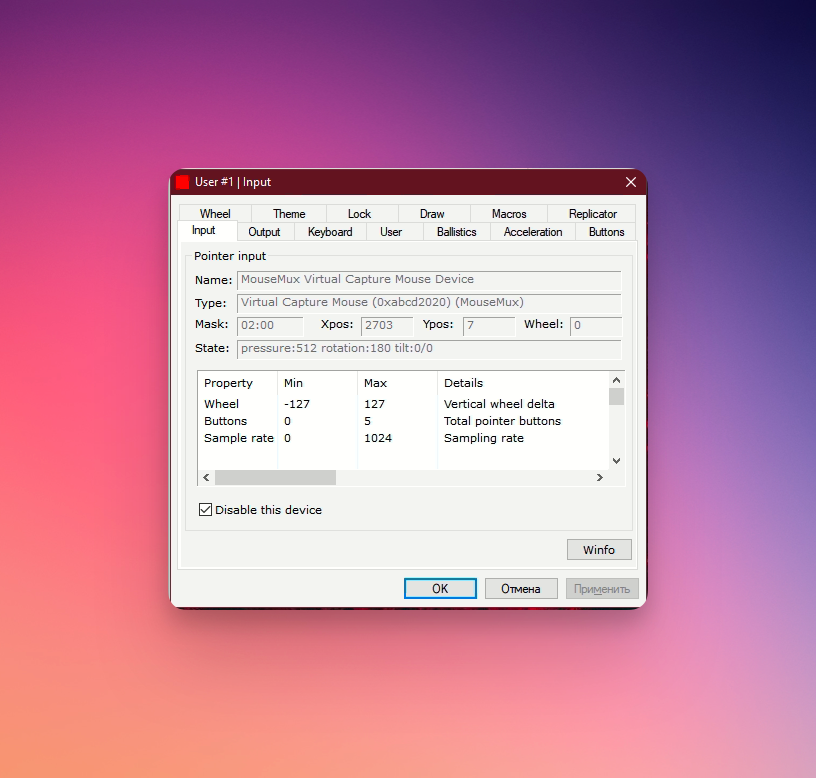Click the 'Sampling rate' details cell
Screen dimensions: 816x778
coord(483,438)
